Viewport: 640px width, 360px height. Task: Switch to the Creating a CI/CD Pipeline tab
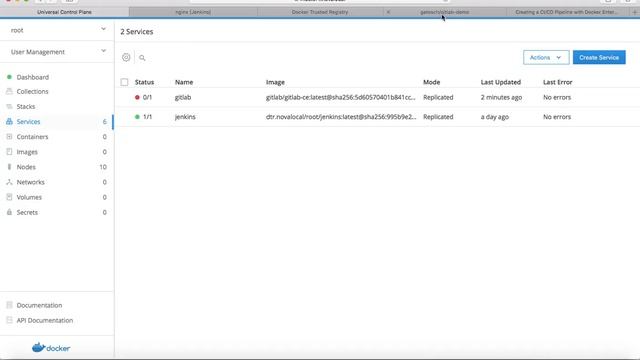pos(567,12)
